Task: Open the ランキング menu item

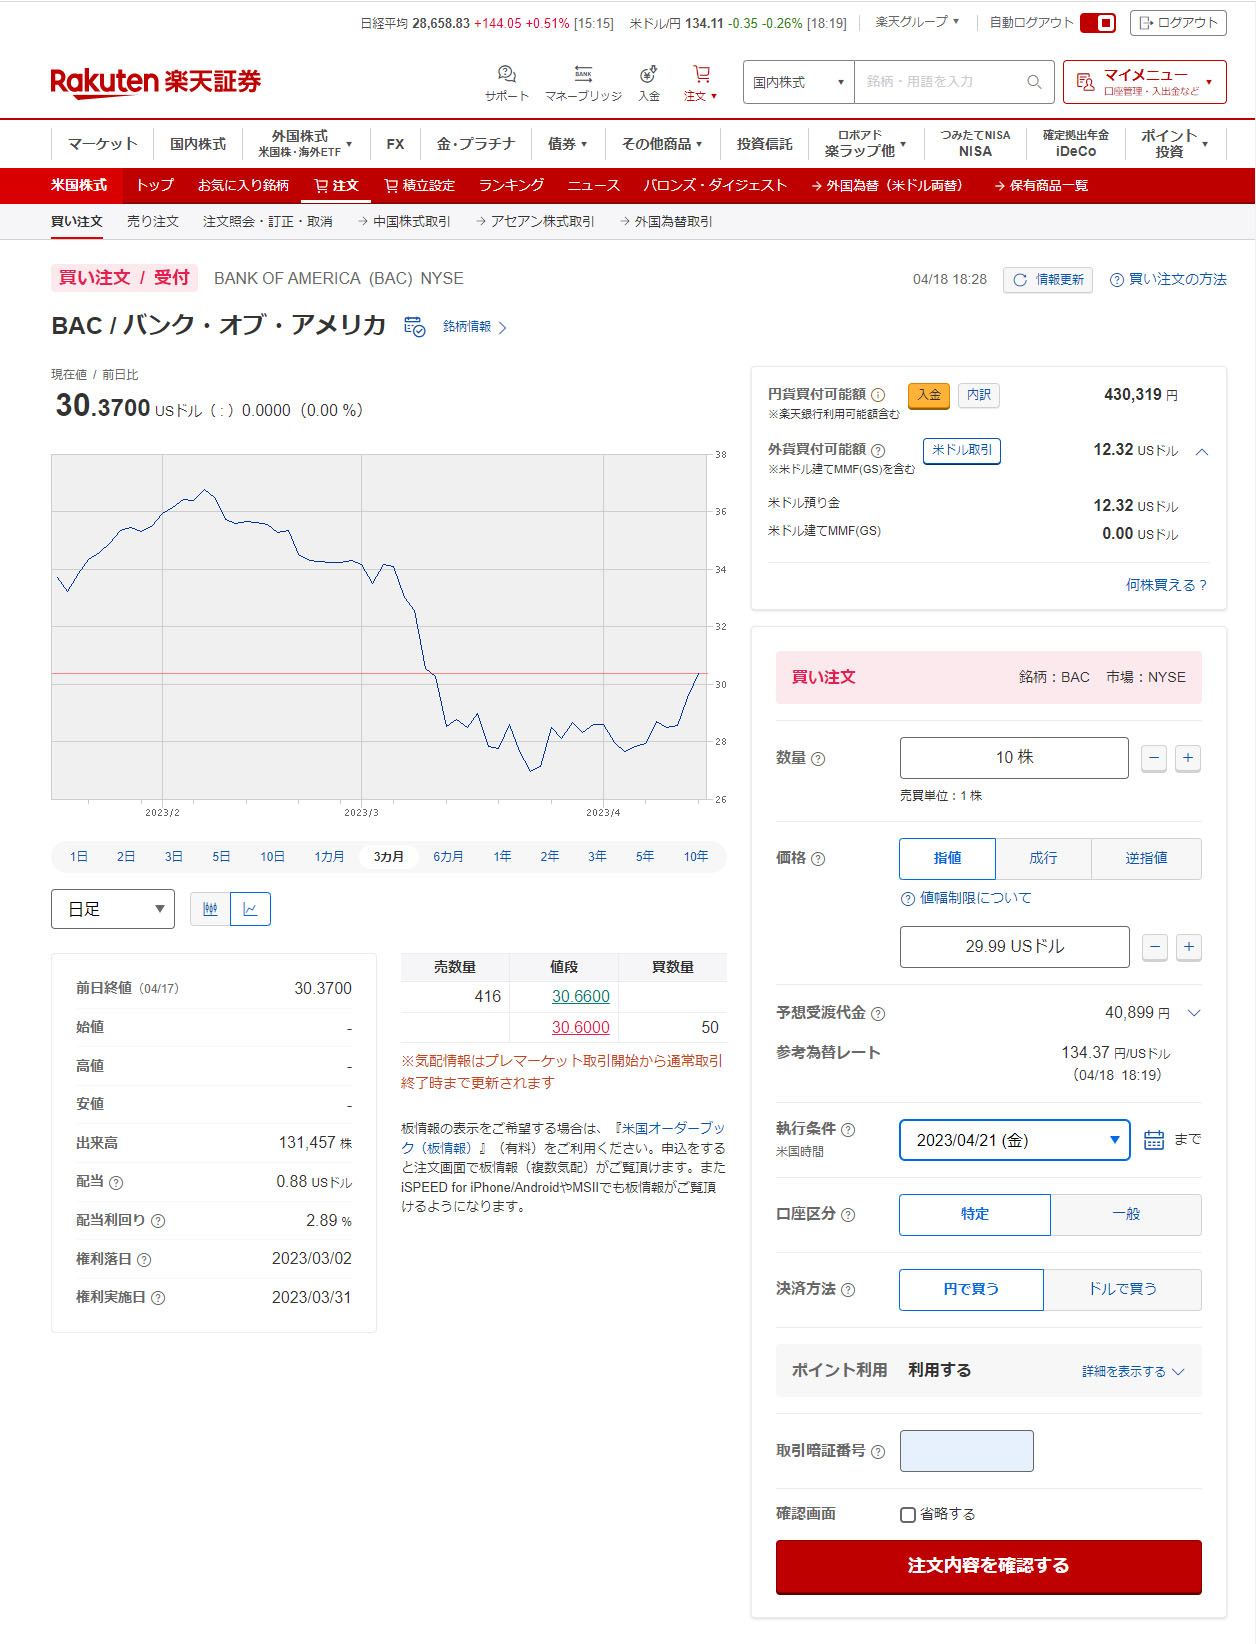Action: click(x=511, y=186)
